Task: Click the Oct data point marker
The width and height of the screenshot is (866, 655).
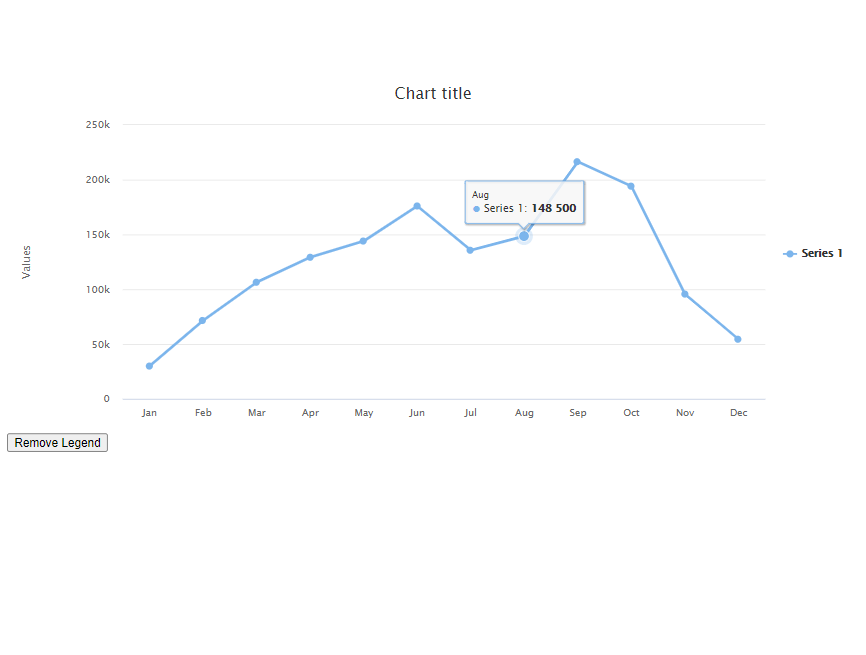Action: (x=631, y=186)
